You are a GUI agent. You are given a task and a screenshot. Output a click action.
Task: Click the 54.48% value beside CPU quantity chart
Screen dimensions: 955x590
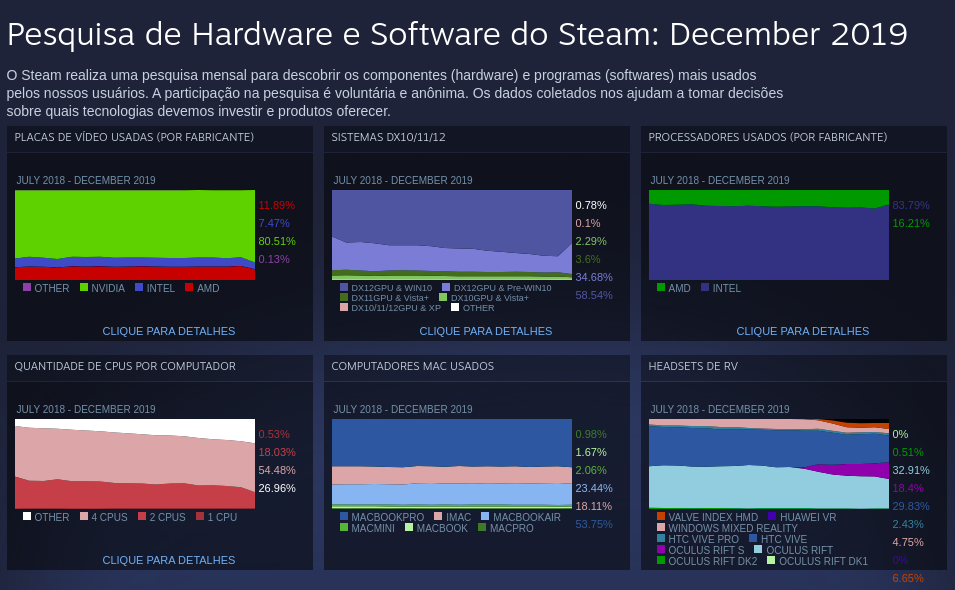click(x=277, y=470)
